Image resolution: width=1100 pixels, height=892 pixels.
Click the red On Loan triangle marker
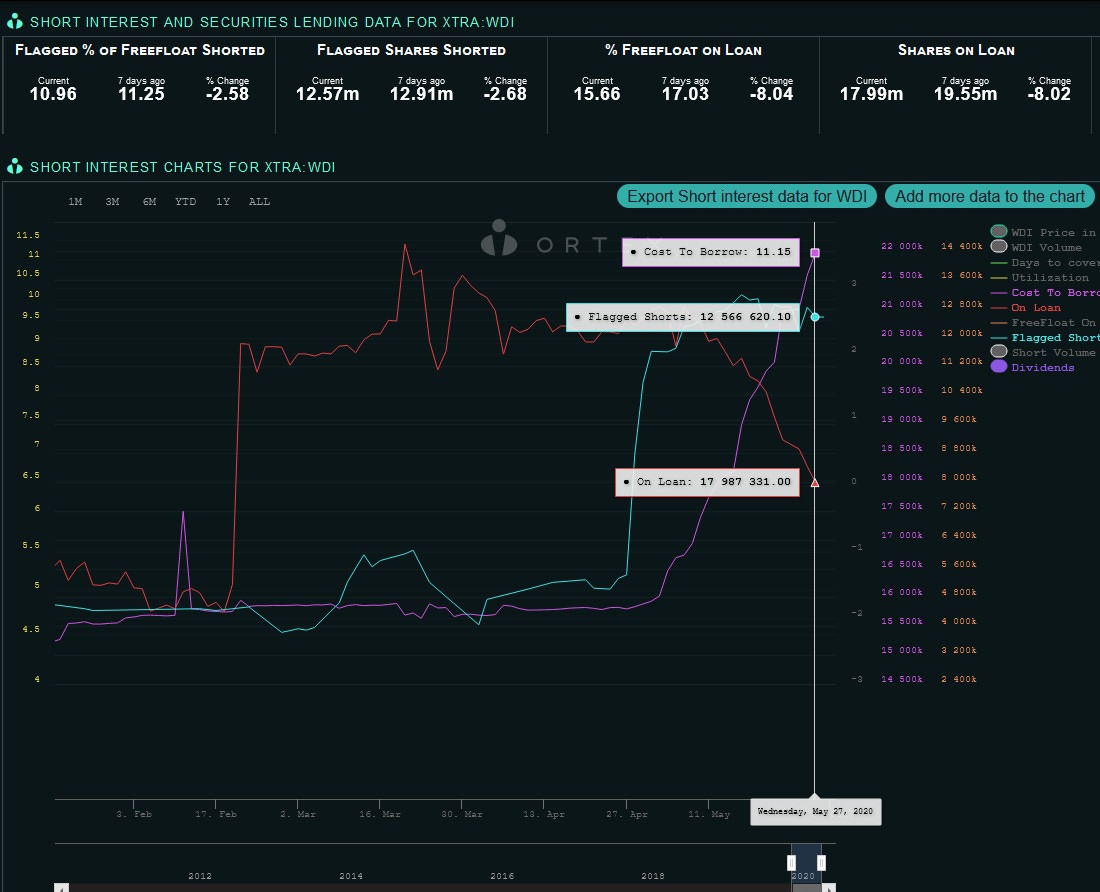(814, 482)
